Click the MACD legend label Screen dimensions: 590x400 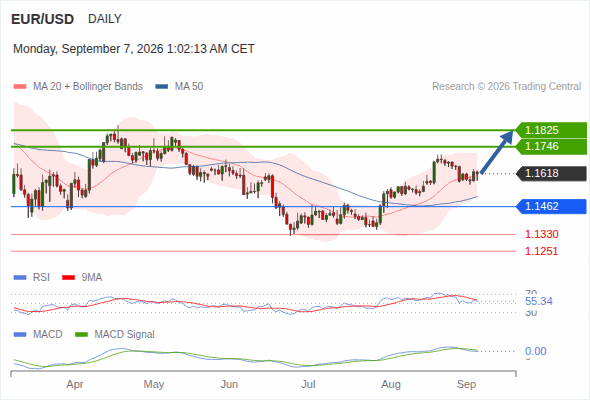pos(48,335)
